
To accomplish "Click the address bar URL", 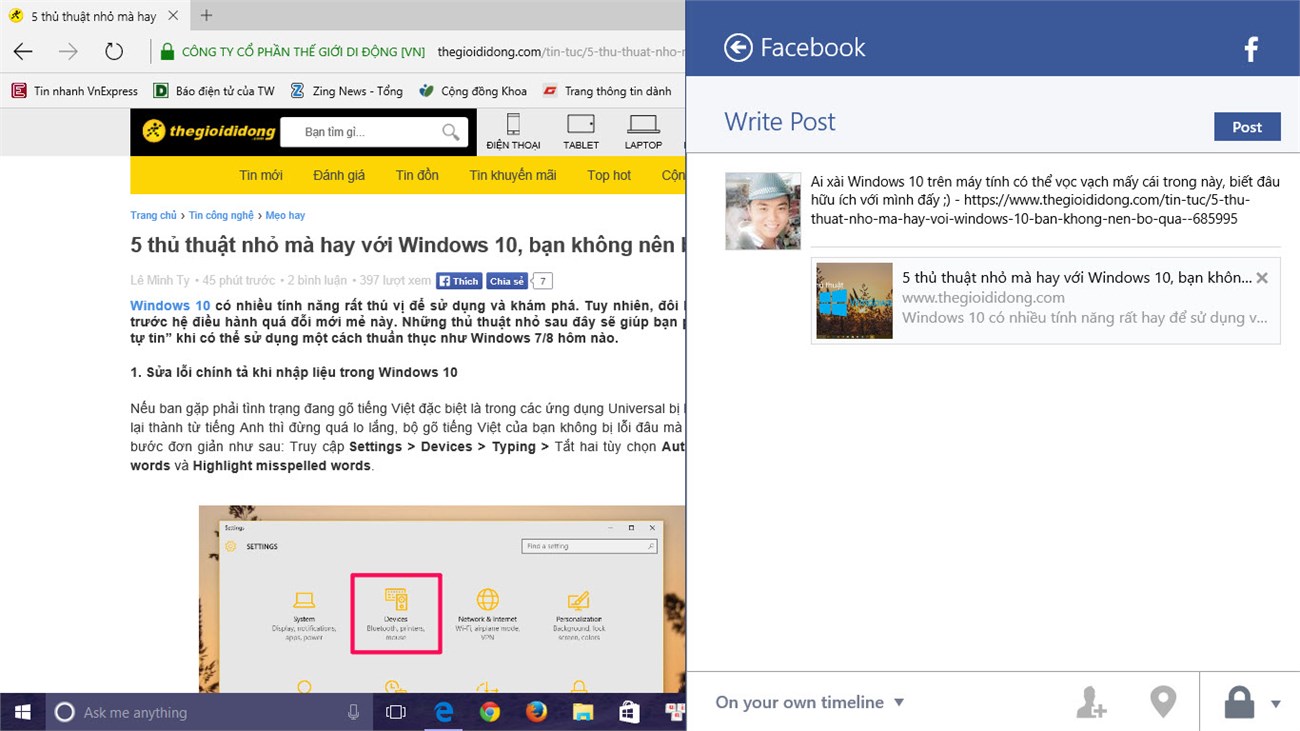I will [560, 52].
